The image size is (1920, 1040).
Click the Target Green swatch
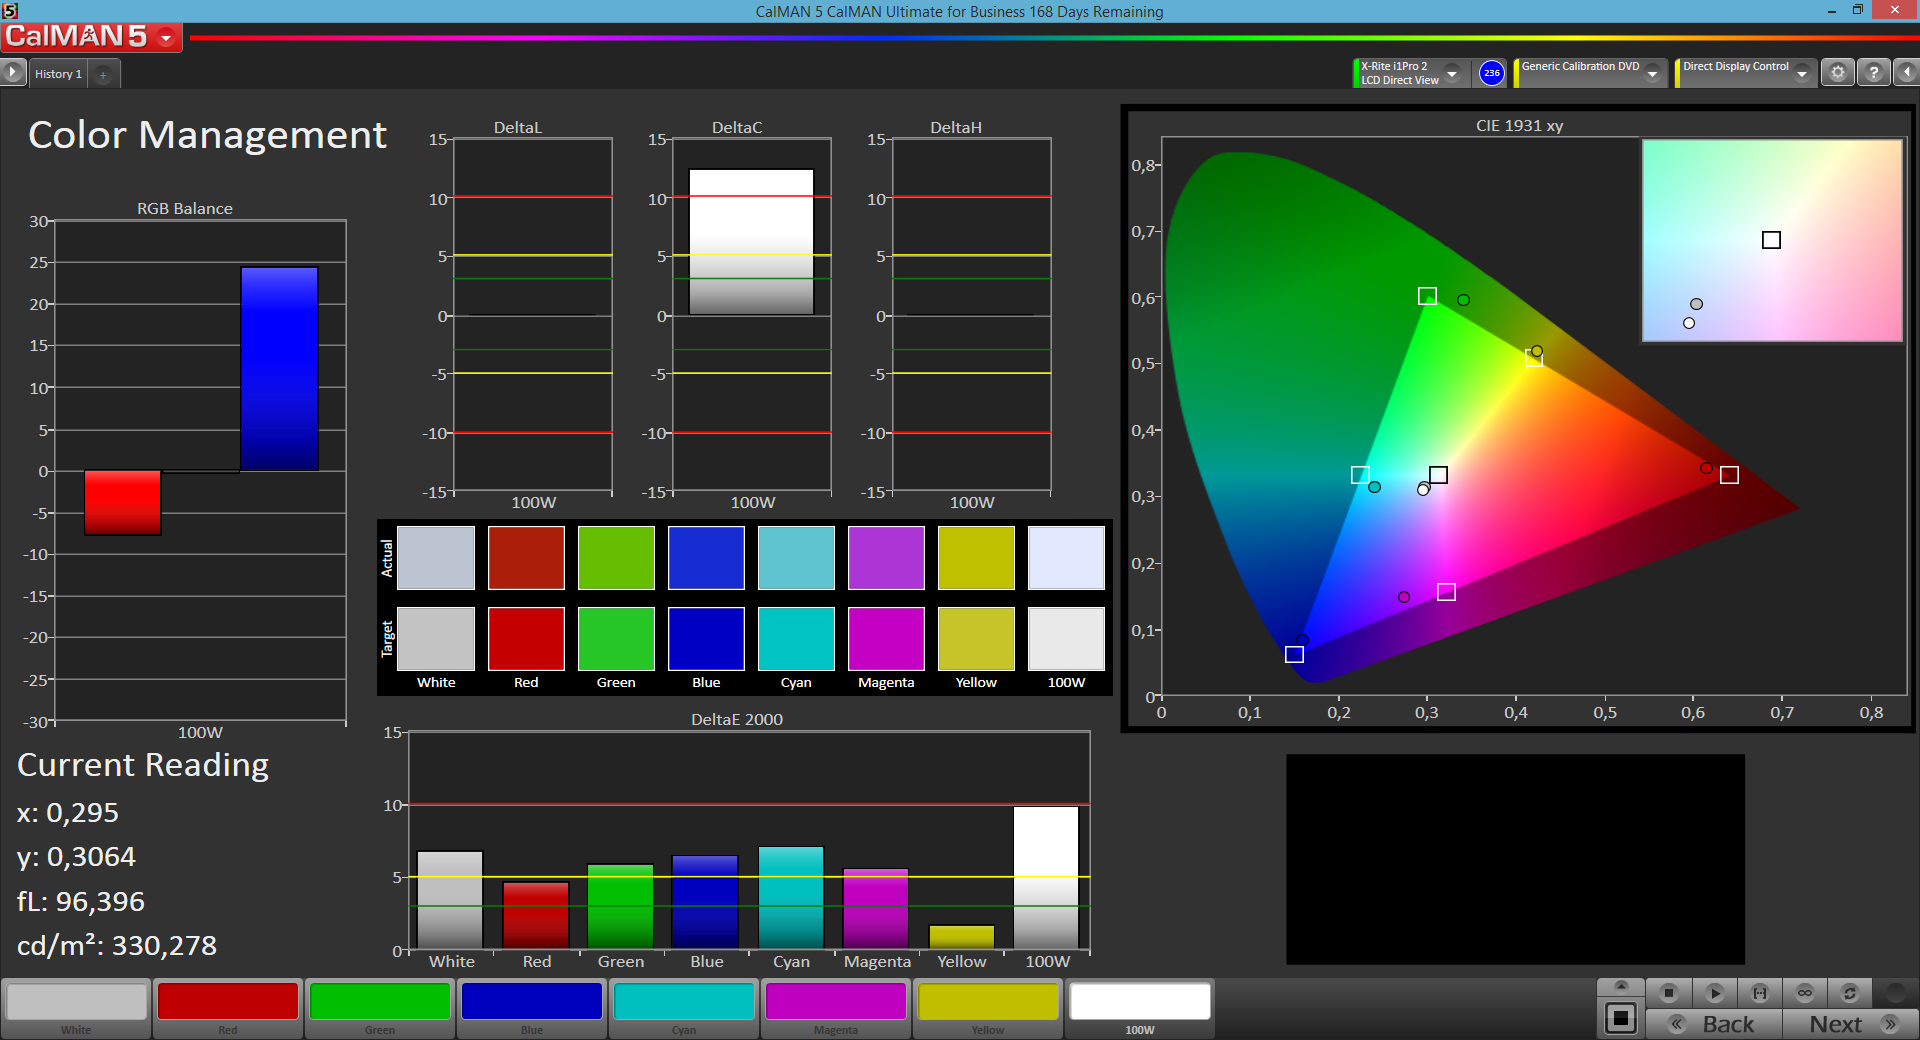point(616,639)
